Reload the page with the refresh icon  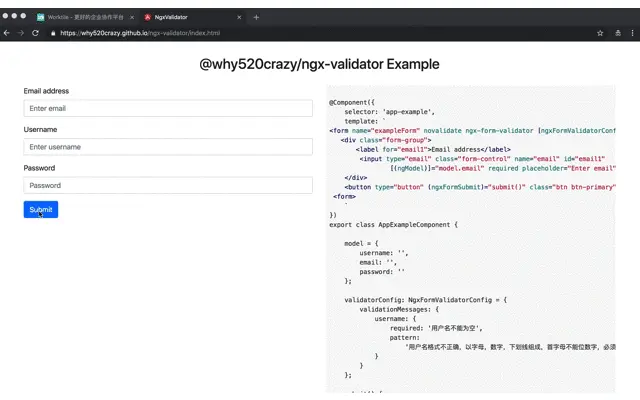pyautogui.click(x=36, y=33)
